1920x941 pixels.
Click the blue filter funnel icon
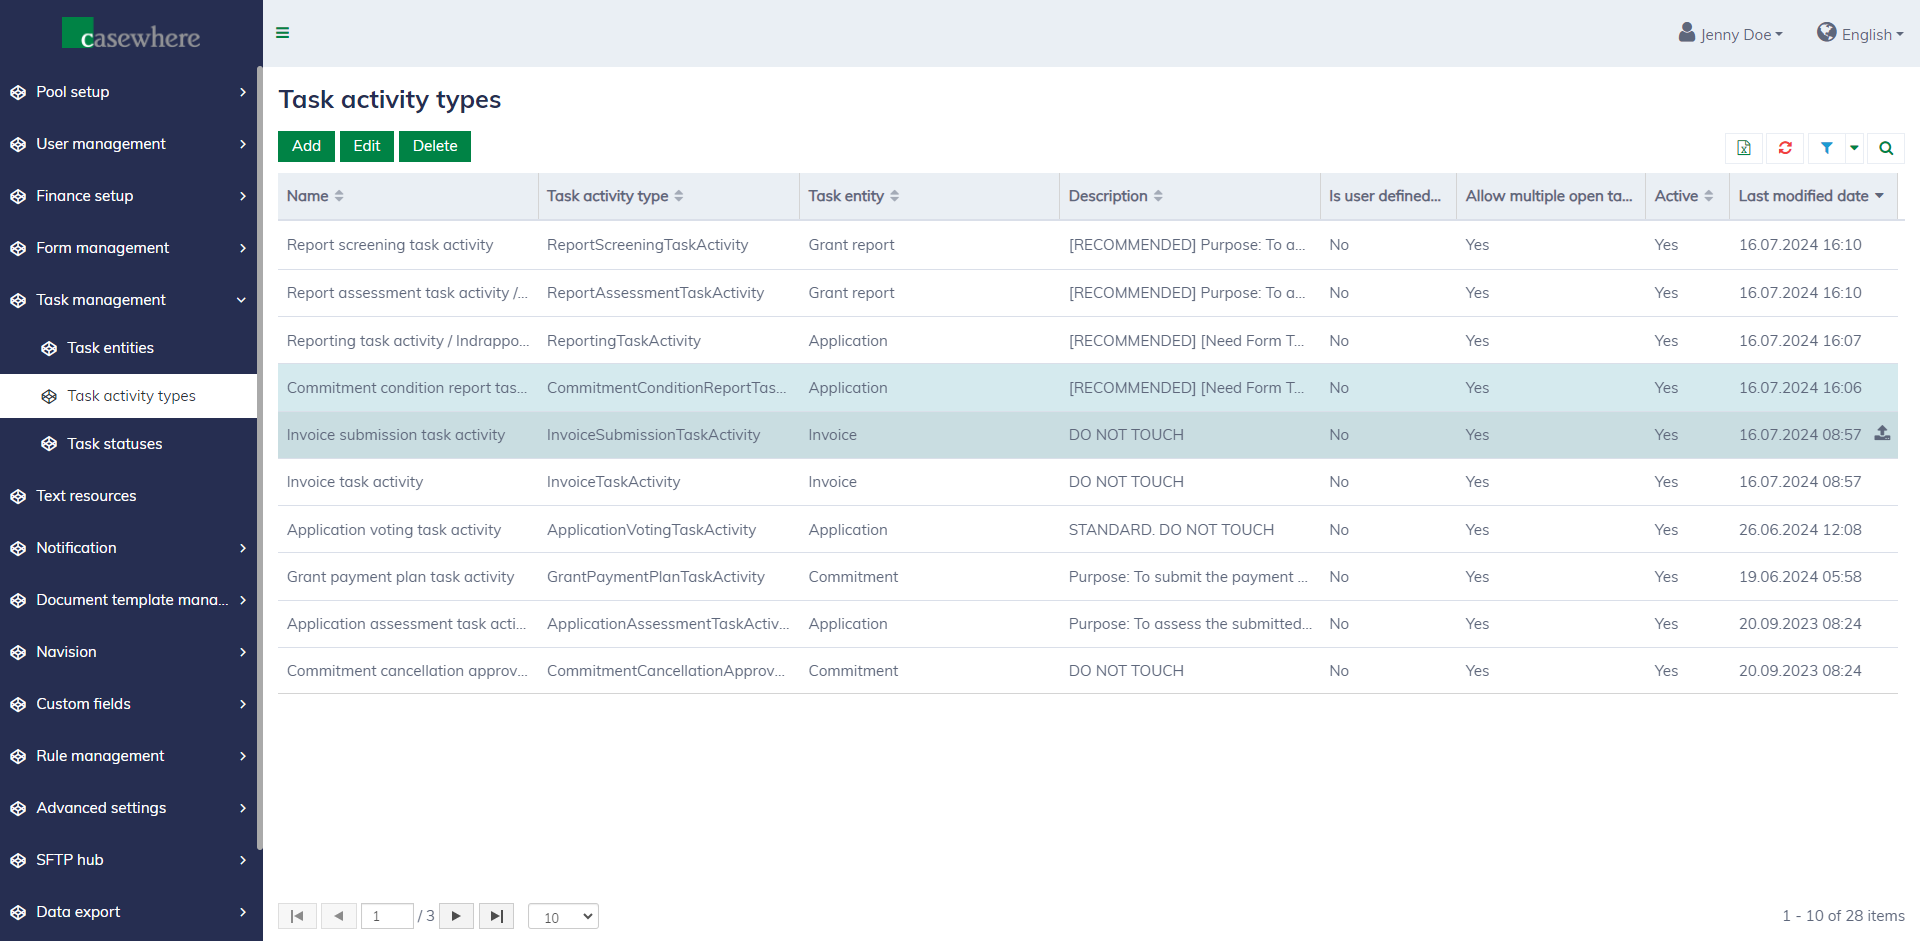1826,148
